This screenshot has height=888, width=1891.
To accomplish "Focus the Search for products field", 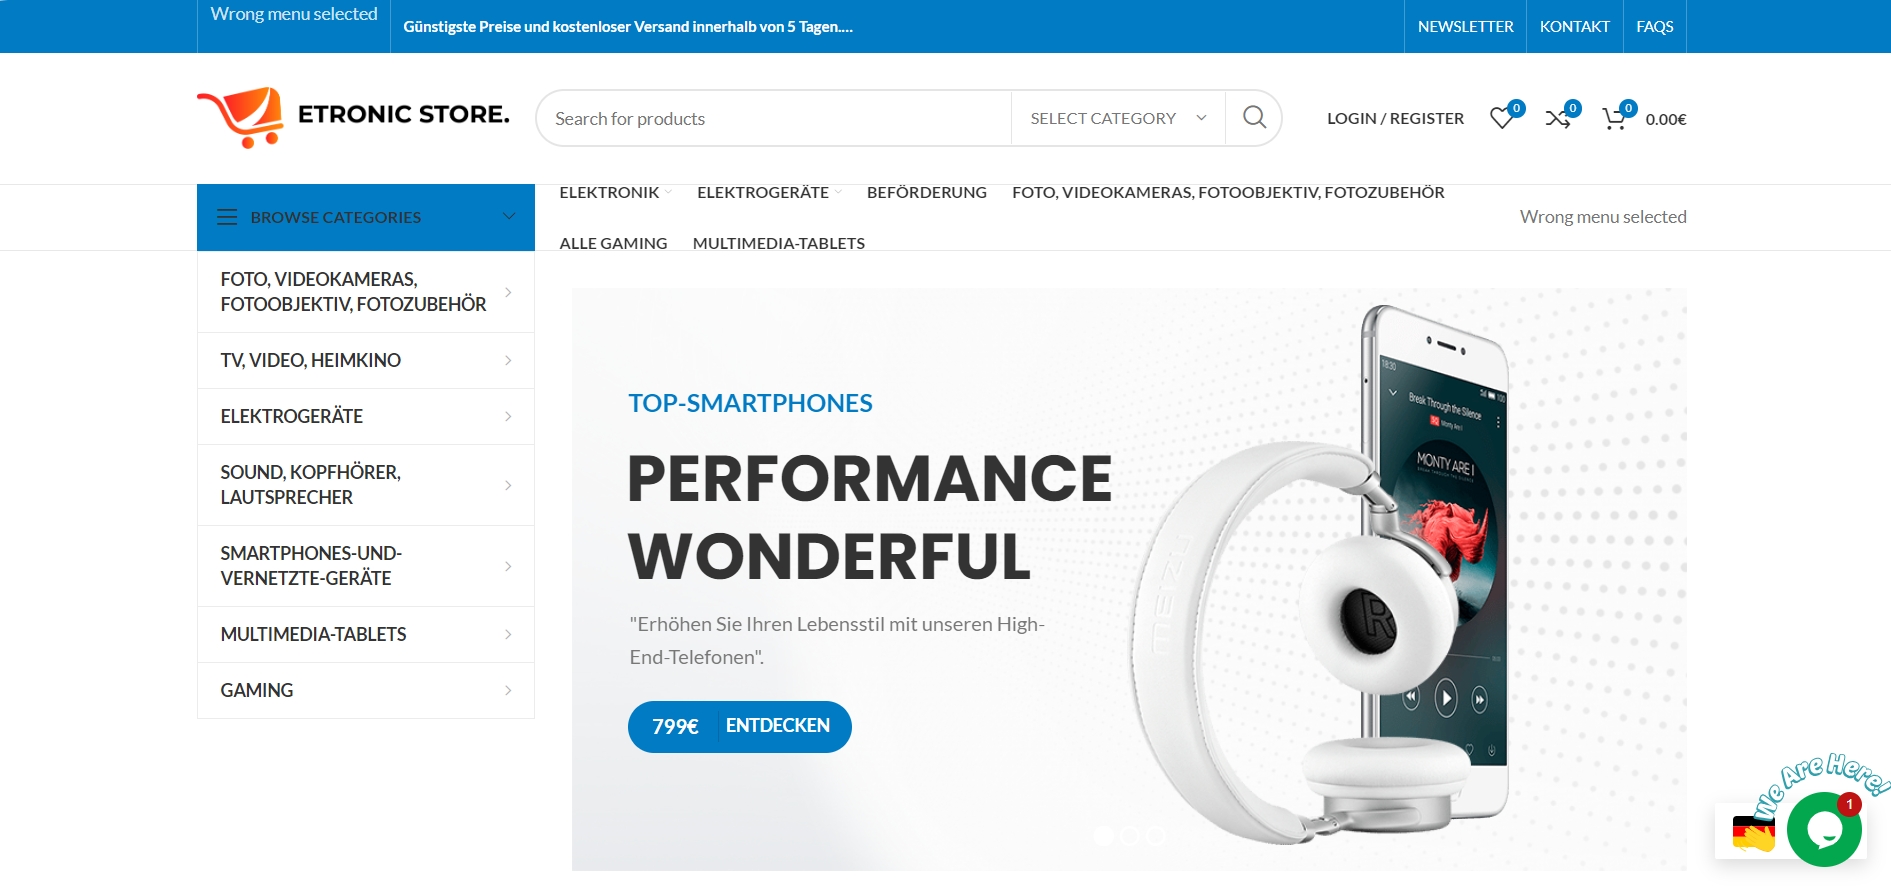I will point(774,118).
